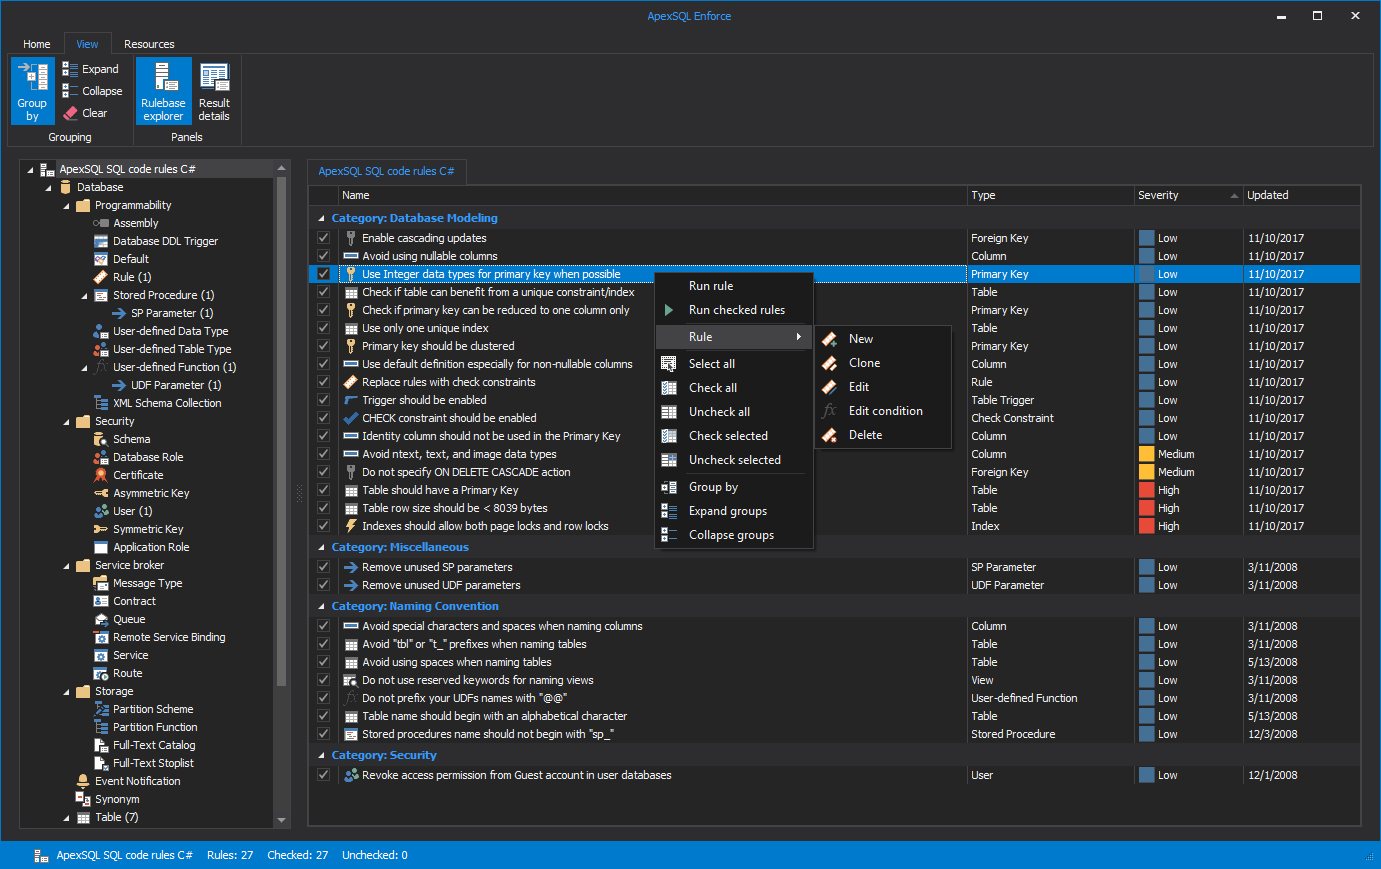Image resolution: width=1381 pixels, height=869 pixels.
Task: Select the ApexSQL SQL code rules C# document tab
Action: (x=386, y=171)
